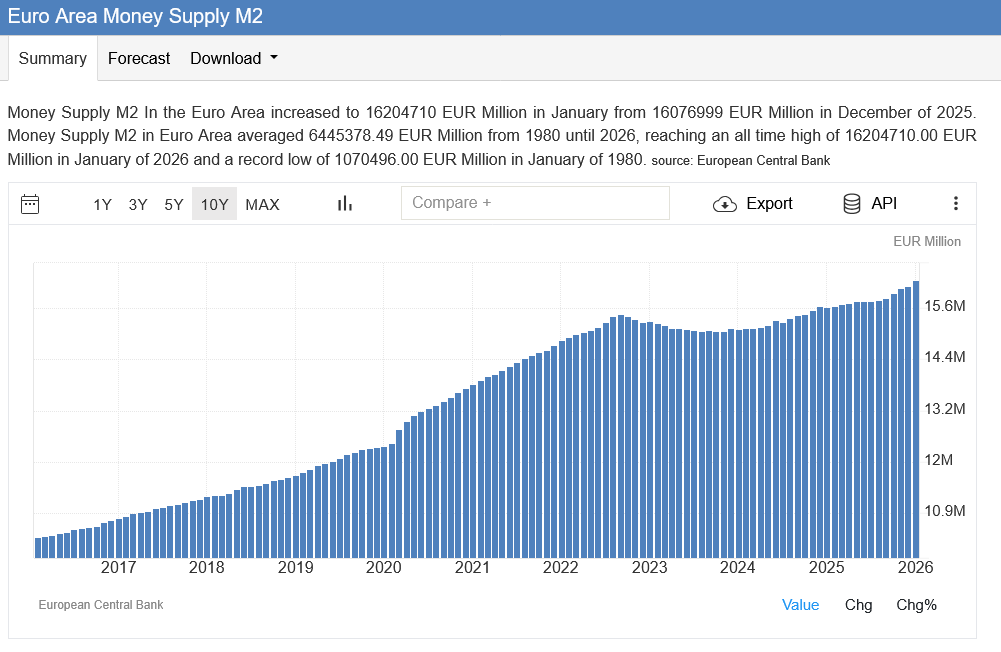Select the 3Y time range

tap(138, 204)
